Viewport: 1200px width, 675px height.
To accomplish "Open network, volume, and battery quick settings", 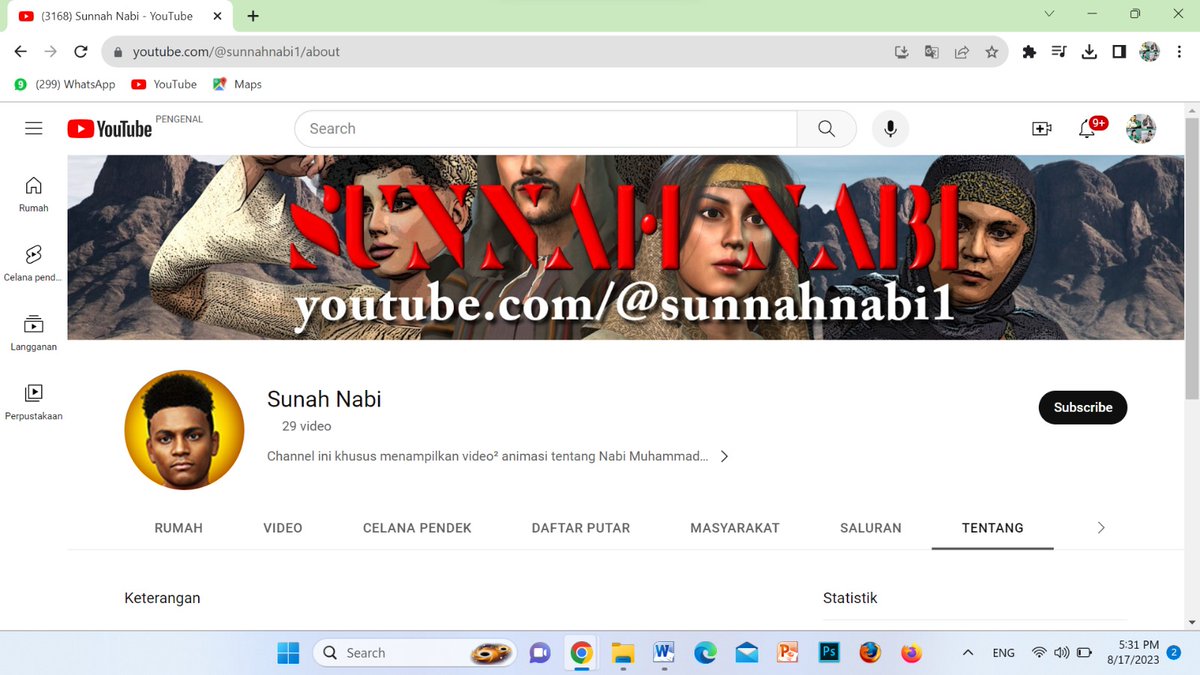I will (1061, 653).
